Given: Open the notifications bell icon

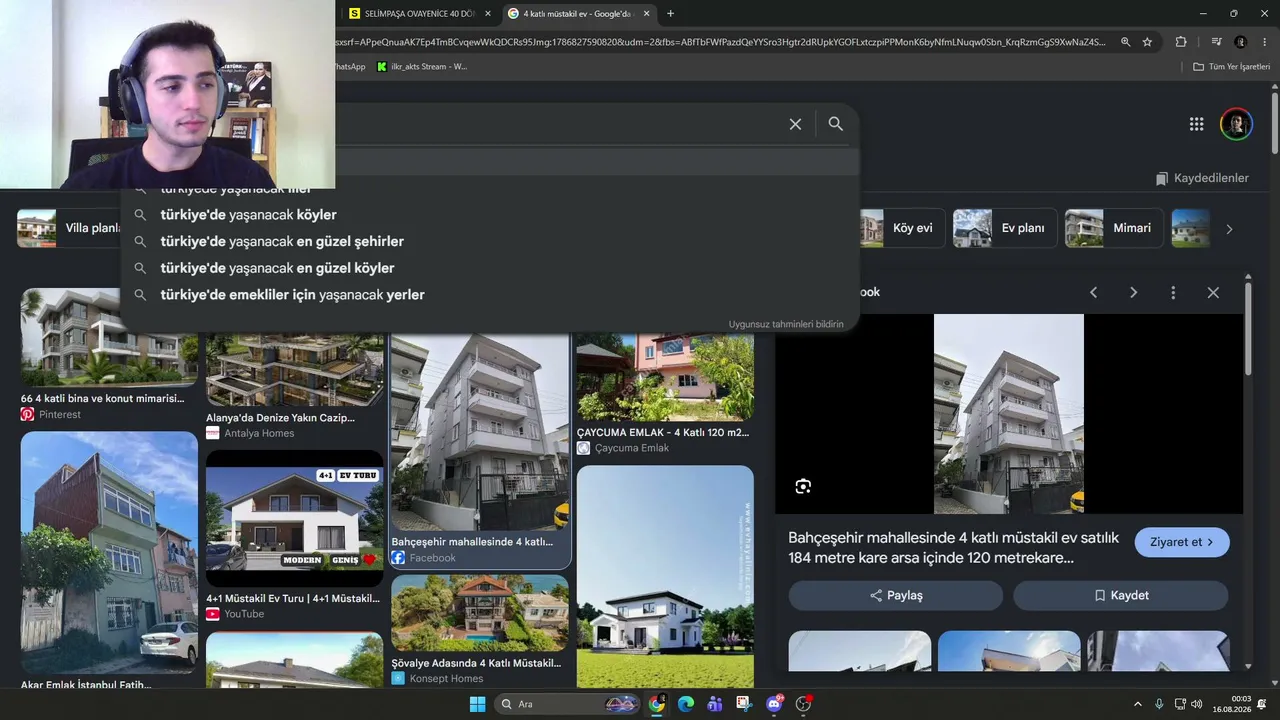Looking at the screenshot, I should 1261,704.
